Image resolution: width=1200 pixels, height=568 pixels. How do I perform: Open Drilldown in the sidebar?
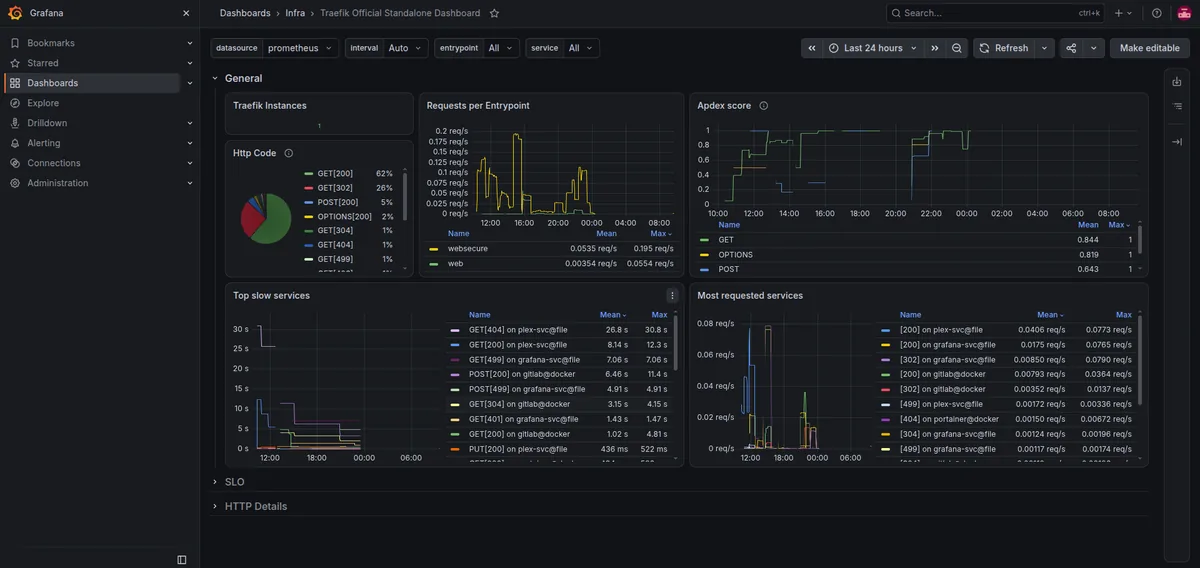[47, 123]
